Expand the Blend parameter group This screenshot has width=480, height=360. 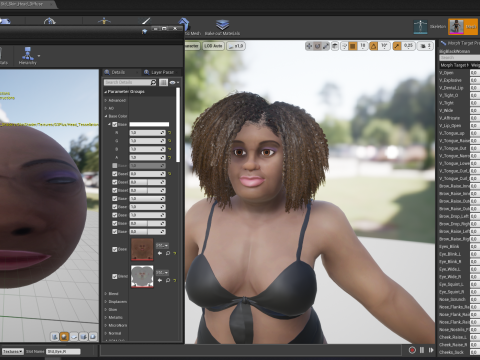coord(106,294)
